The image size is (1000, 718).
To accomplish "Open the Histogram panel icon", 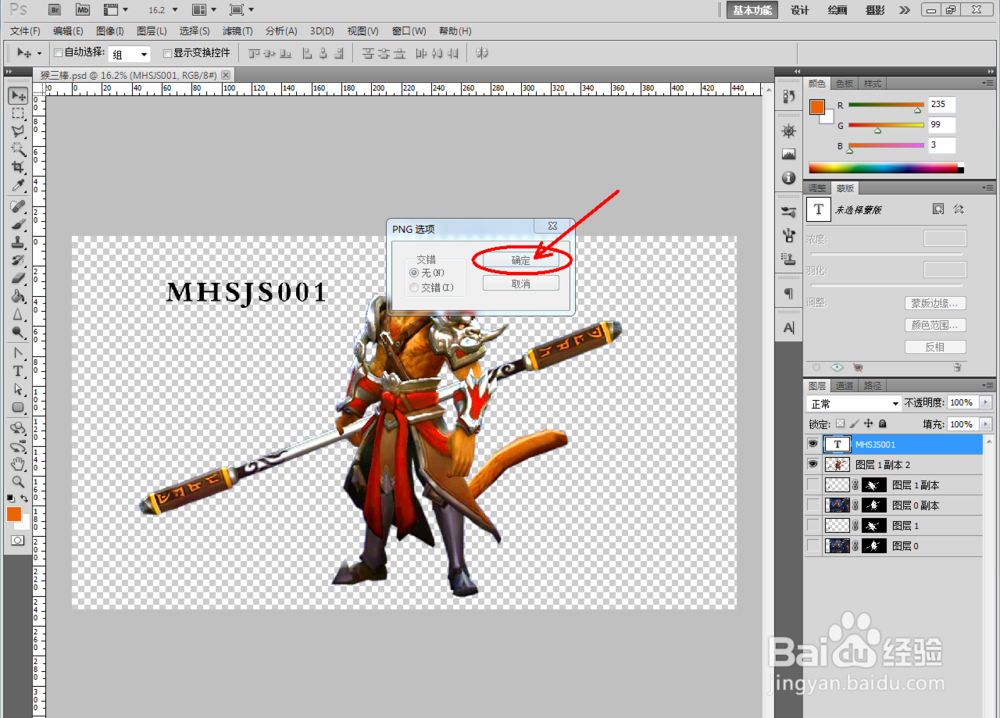I will tap(789, 154).
